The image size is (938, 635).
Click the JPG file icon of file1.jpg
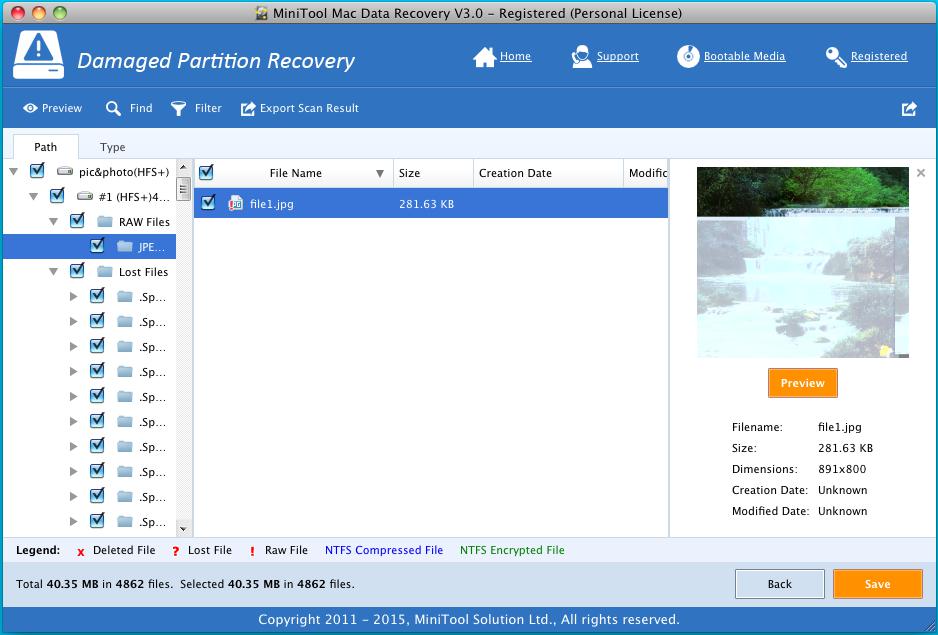(236, 203)
